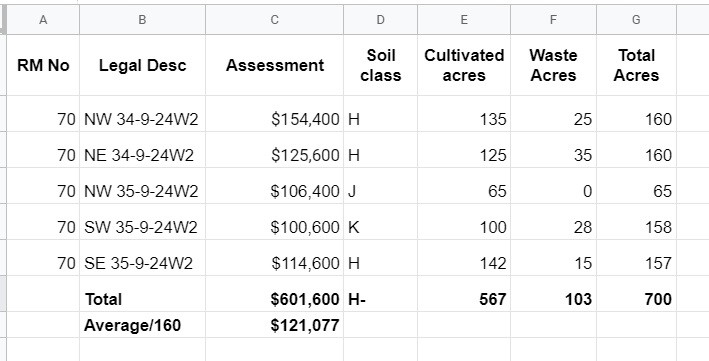Select column A header
Viewport: 709px width, 361px height.
click(x=43, y=20)
